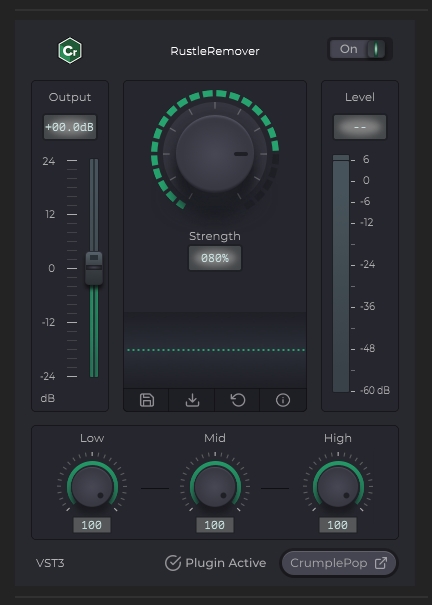The width and height of the screenshot is (432, 605).
Task: Click the High 100 value box
Action: pos(338,525)
